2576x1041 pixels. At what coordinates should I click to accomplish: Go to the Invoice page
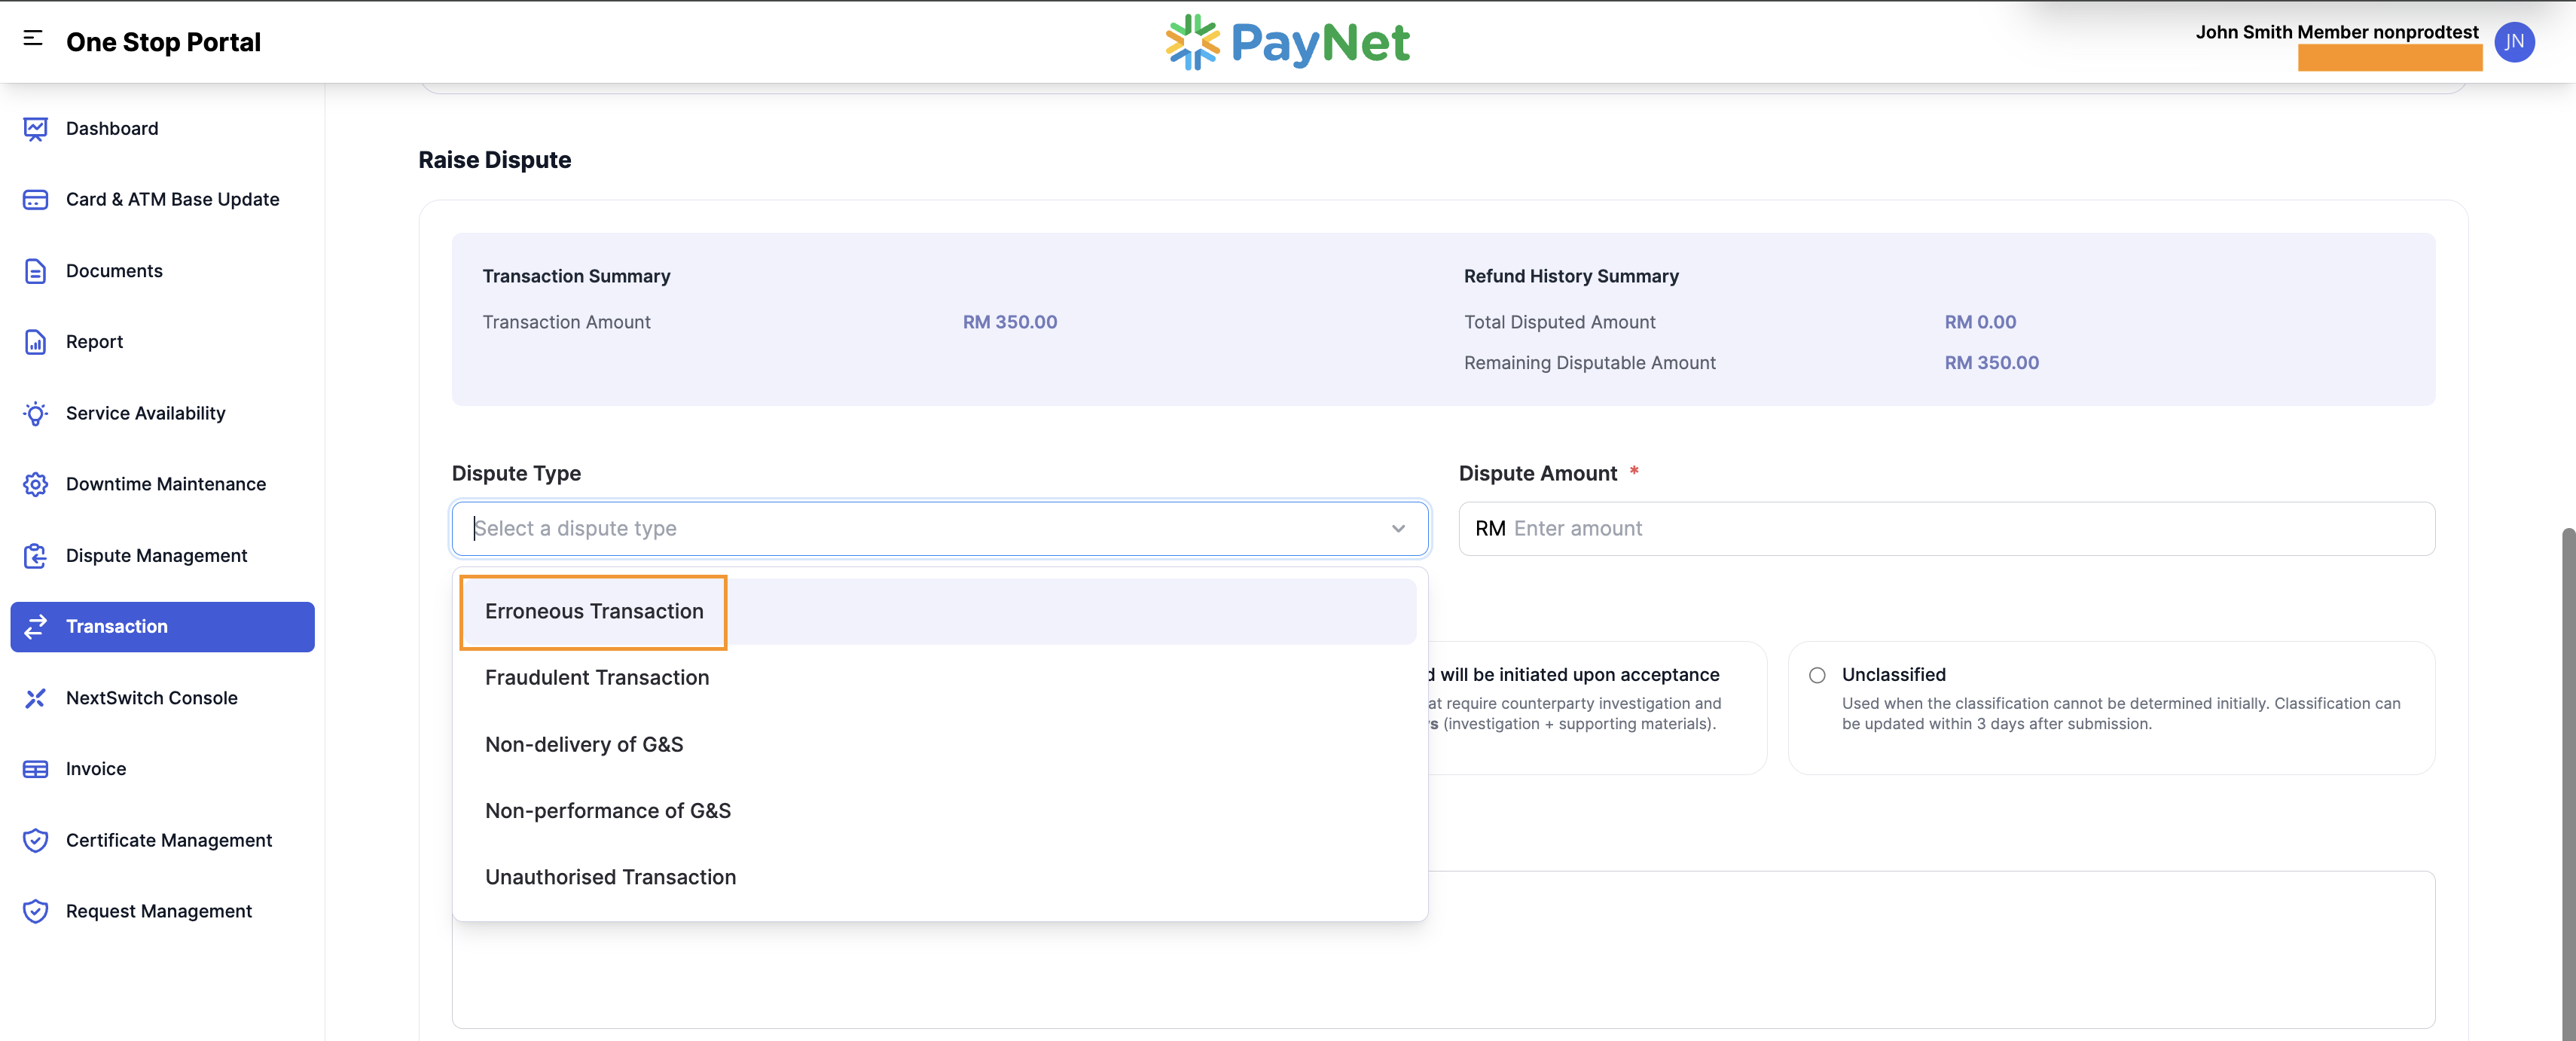pyautogui.click(x=162, y=770)
